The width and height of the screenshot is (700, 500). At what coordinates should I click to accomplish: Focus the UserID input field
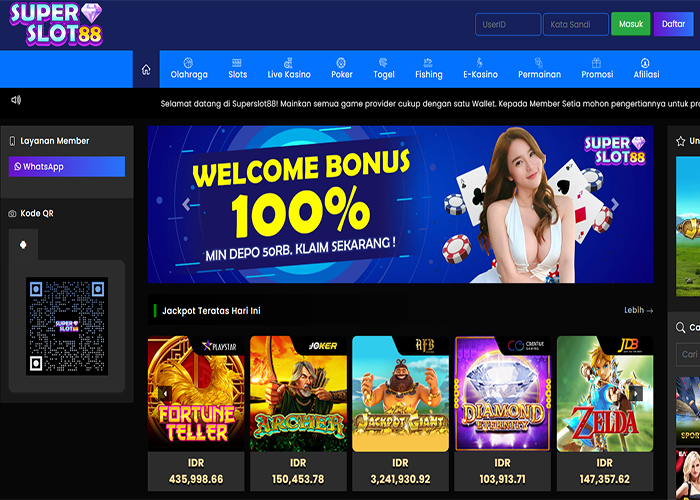coord(508,24)
